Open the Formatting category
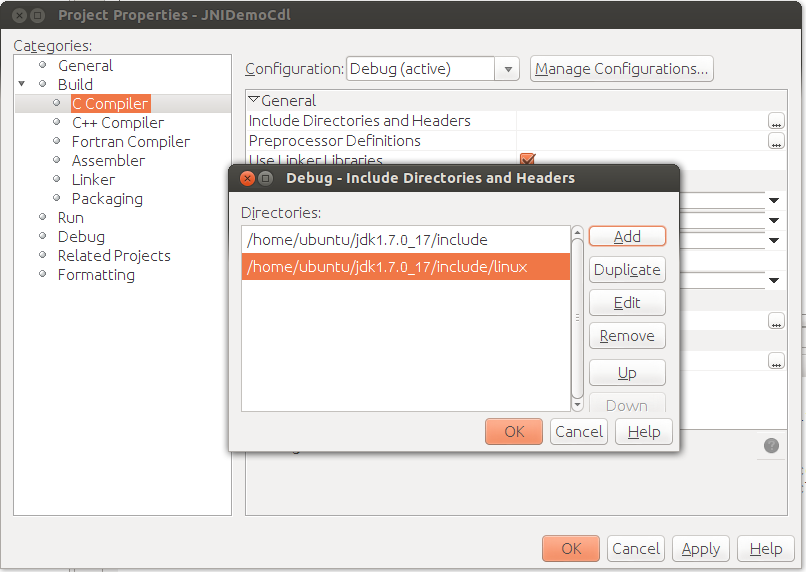 point(96,274)
